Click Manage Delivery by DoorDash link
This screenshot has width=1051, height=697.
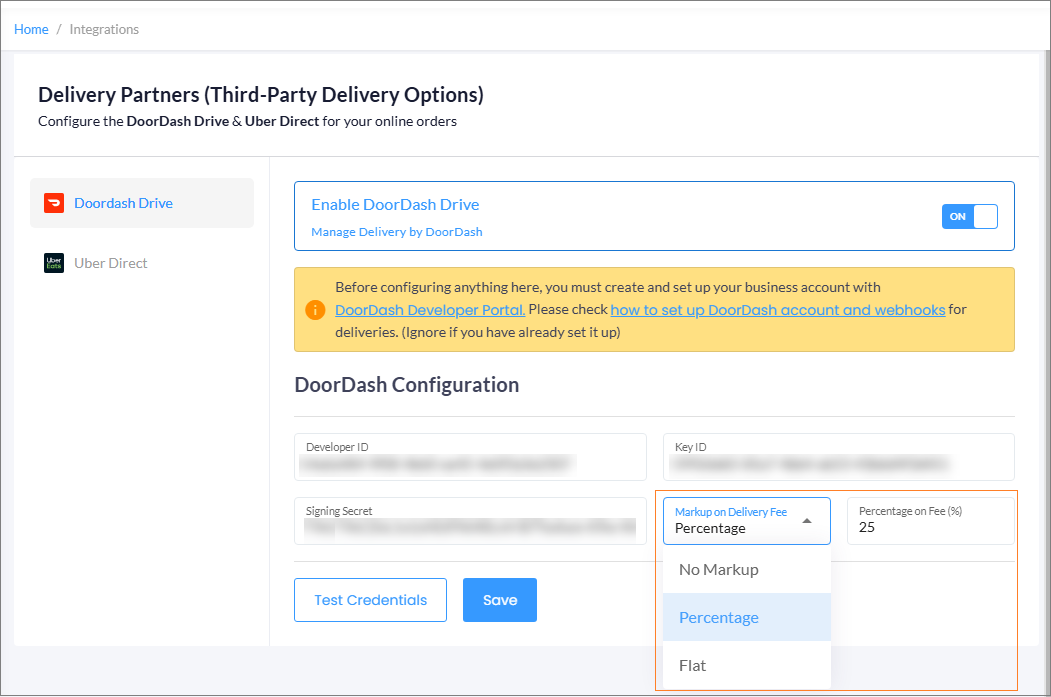point(397,232)
